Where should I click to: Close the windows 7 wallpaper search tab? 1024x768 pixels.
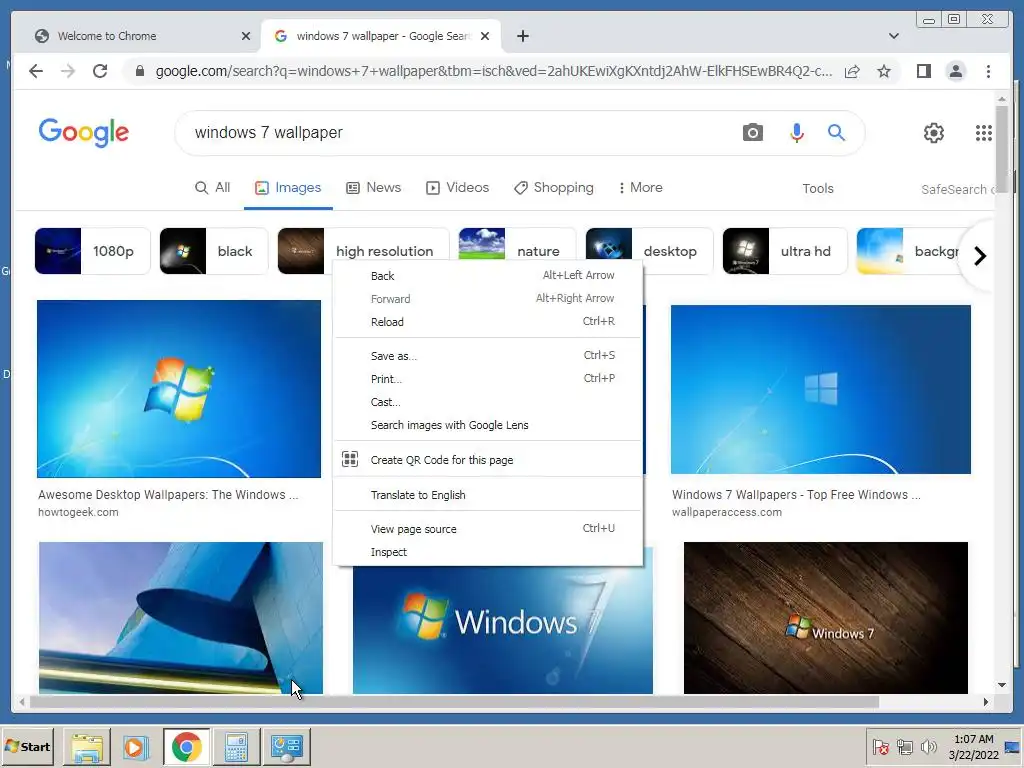pos(485,36)
